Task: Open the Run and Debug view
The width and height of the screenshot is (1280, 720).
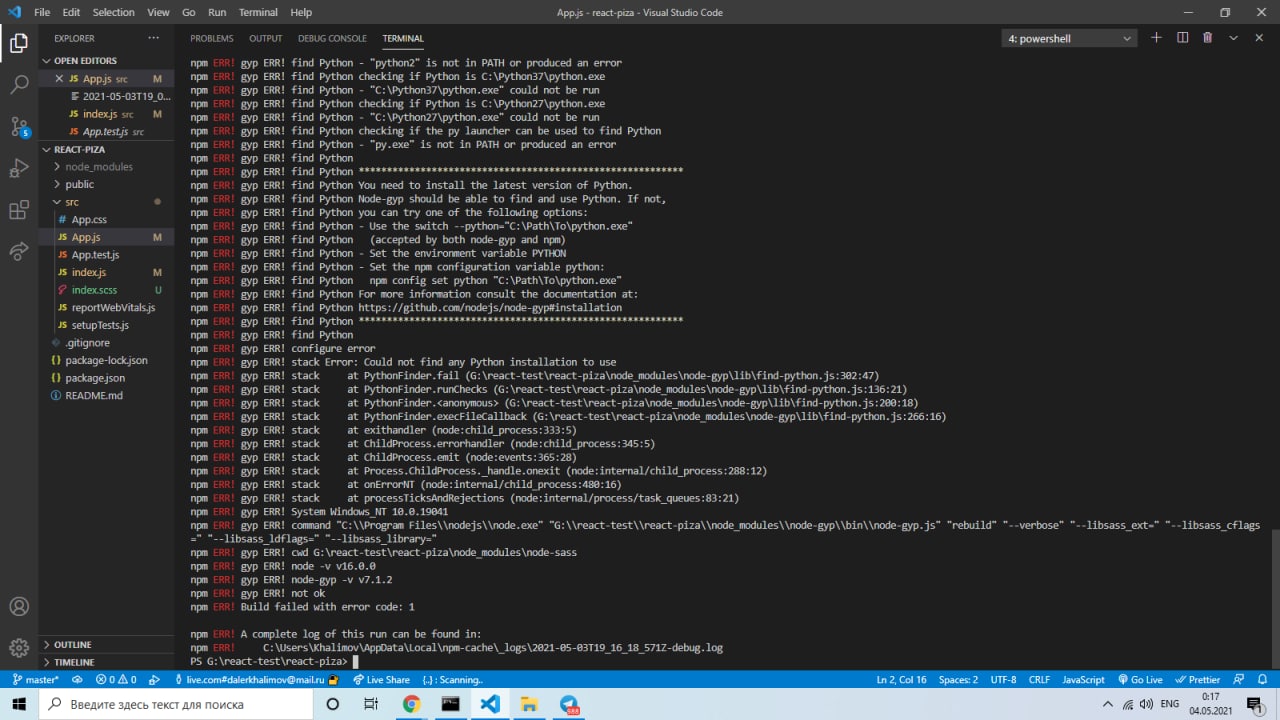Action: click(19, 168)
